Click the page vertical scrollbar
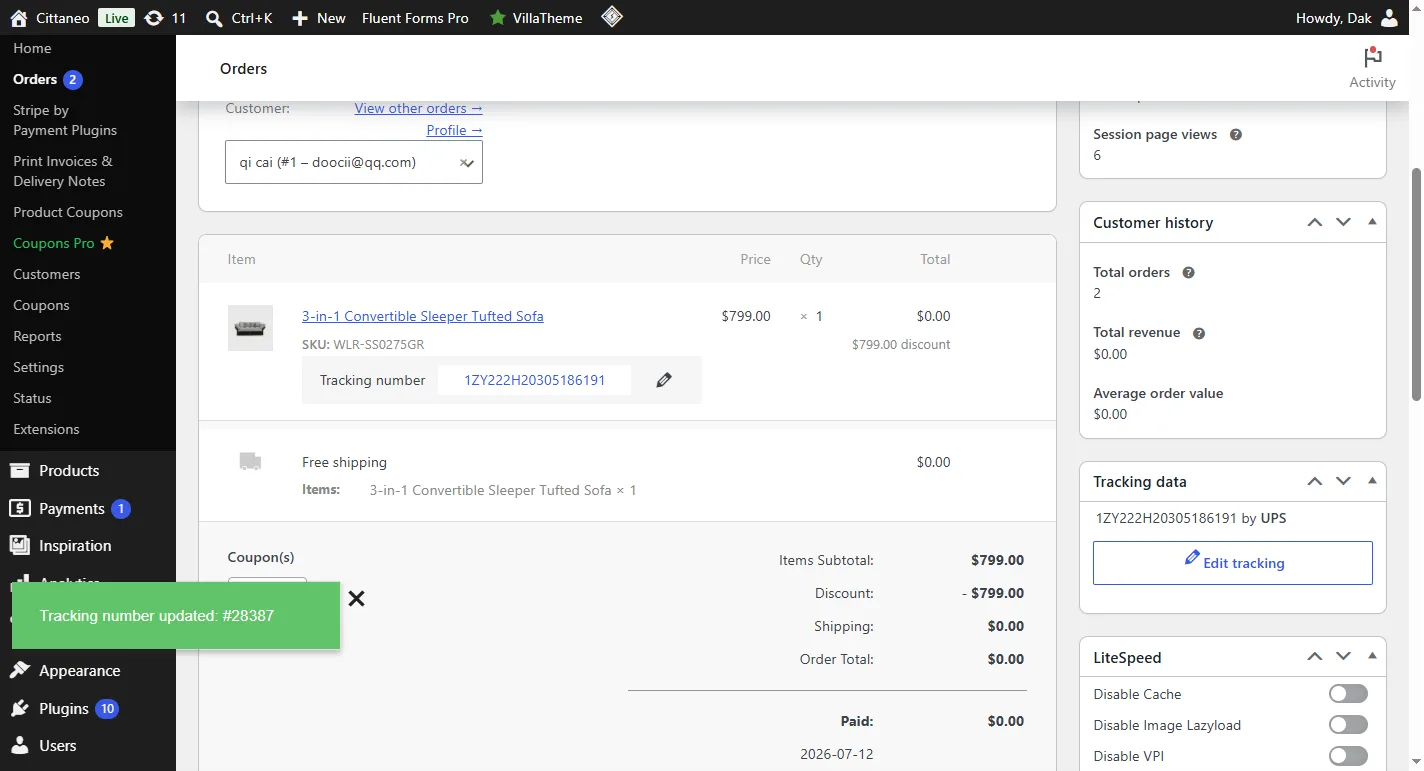This screenshot has height=771, width=1424. [1416, 285]
